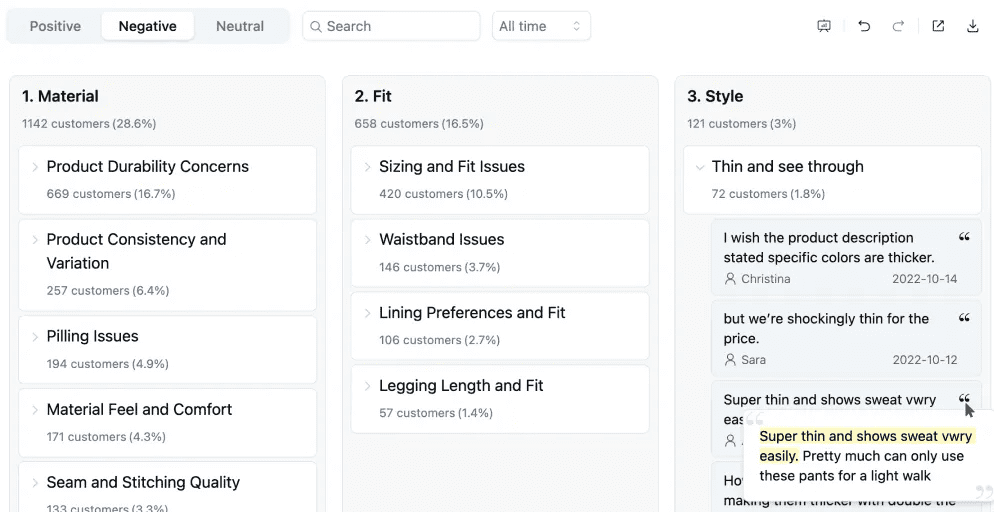Open the 'Material Feel and Comfort' card

(x=139, y=410)
